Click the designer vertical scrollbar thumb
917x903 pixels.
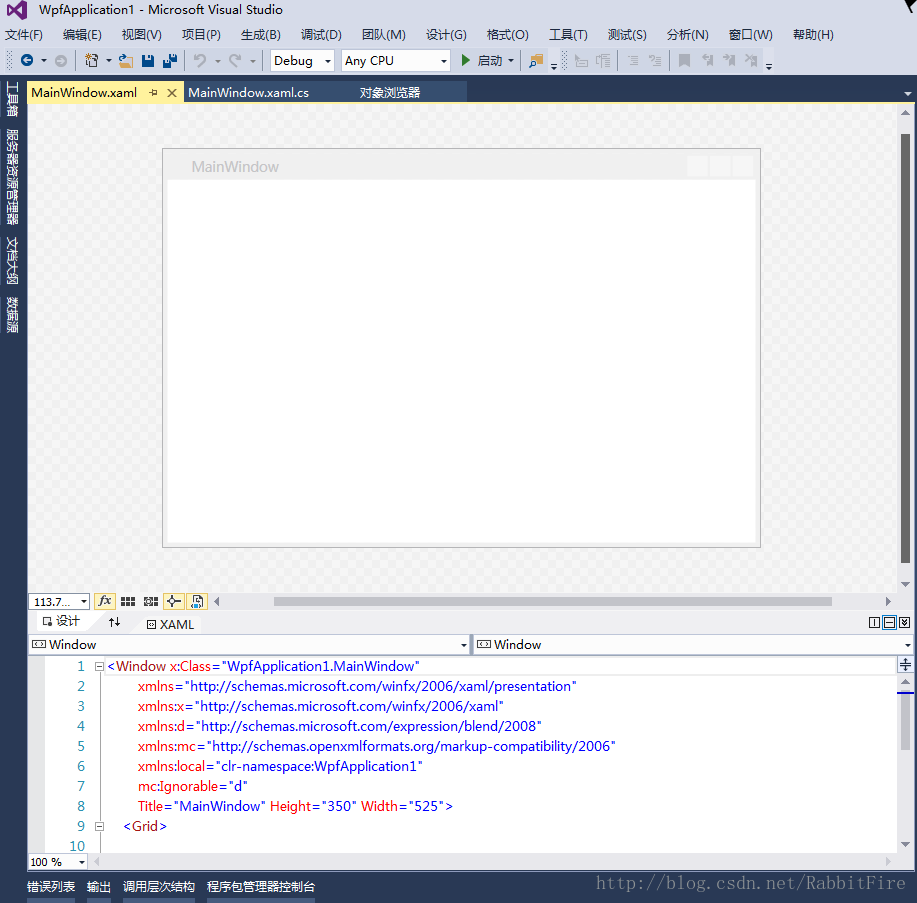[905, 349]
